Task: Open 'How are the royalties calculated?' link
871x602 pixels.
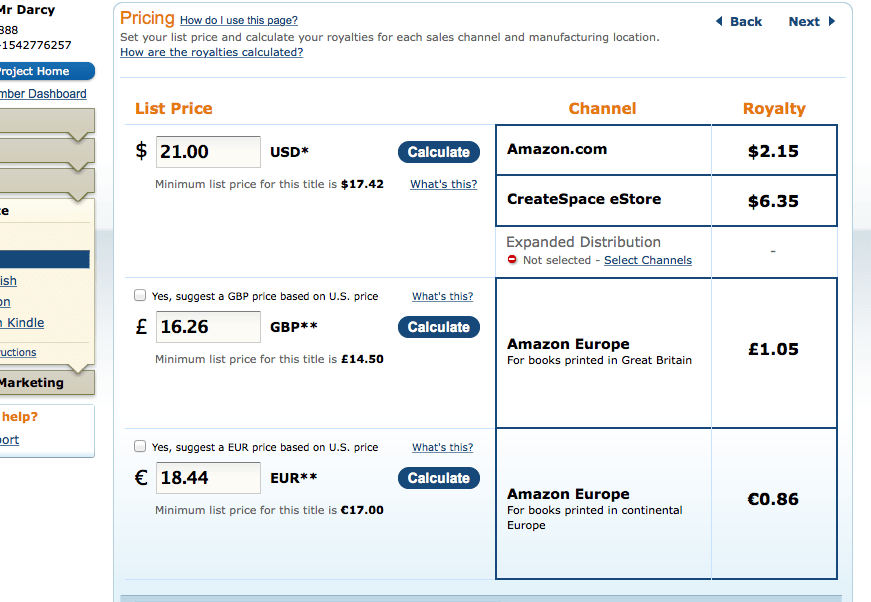Action: (211, 52)
